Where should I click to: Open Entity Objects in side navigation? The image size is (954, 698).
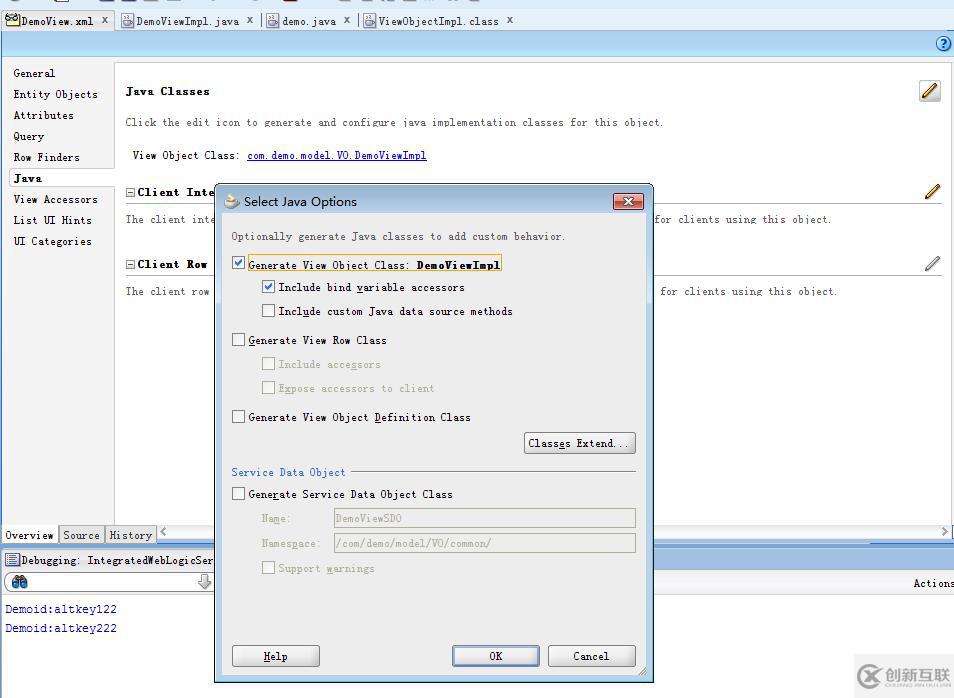55,94
